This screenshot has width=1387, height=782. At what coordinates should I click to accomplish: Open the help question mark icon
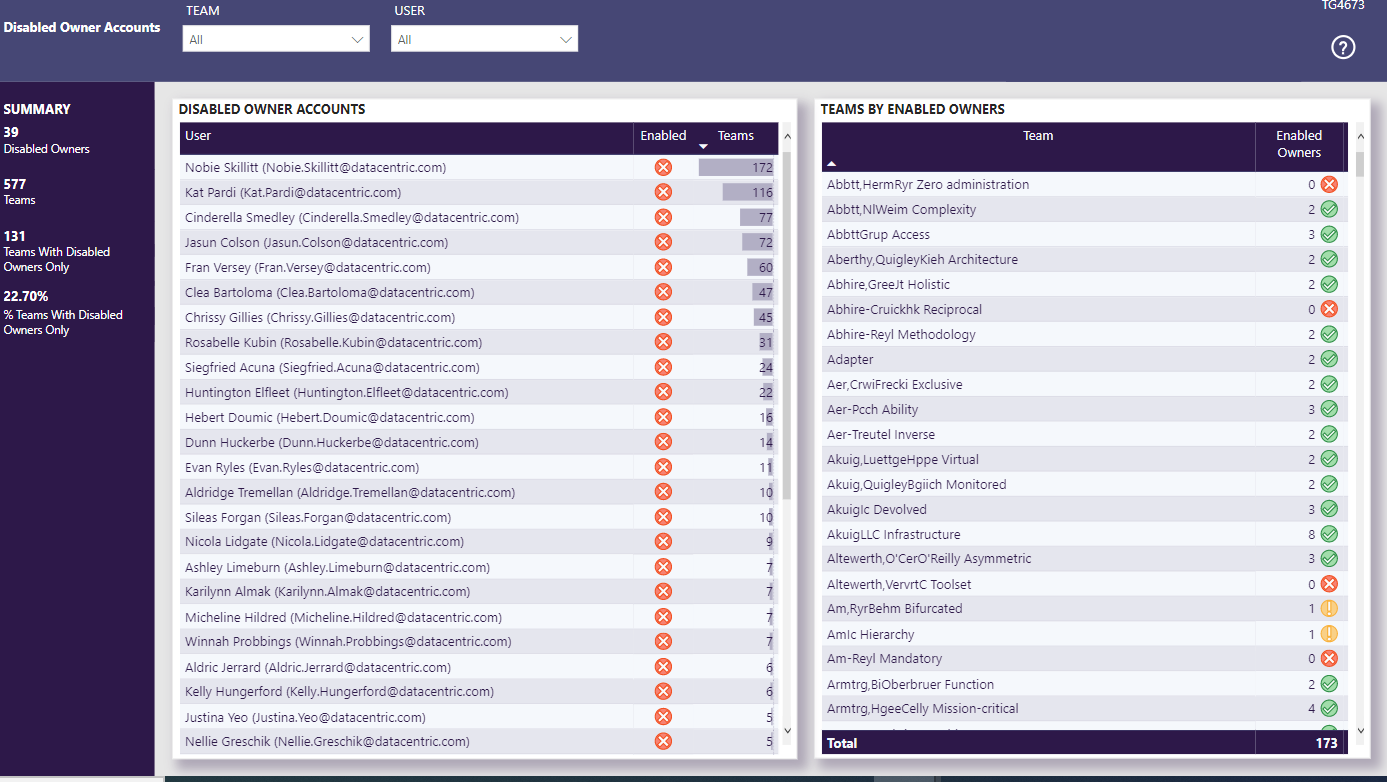point(1343,47)
